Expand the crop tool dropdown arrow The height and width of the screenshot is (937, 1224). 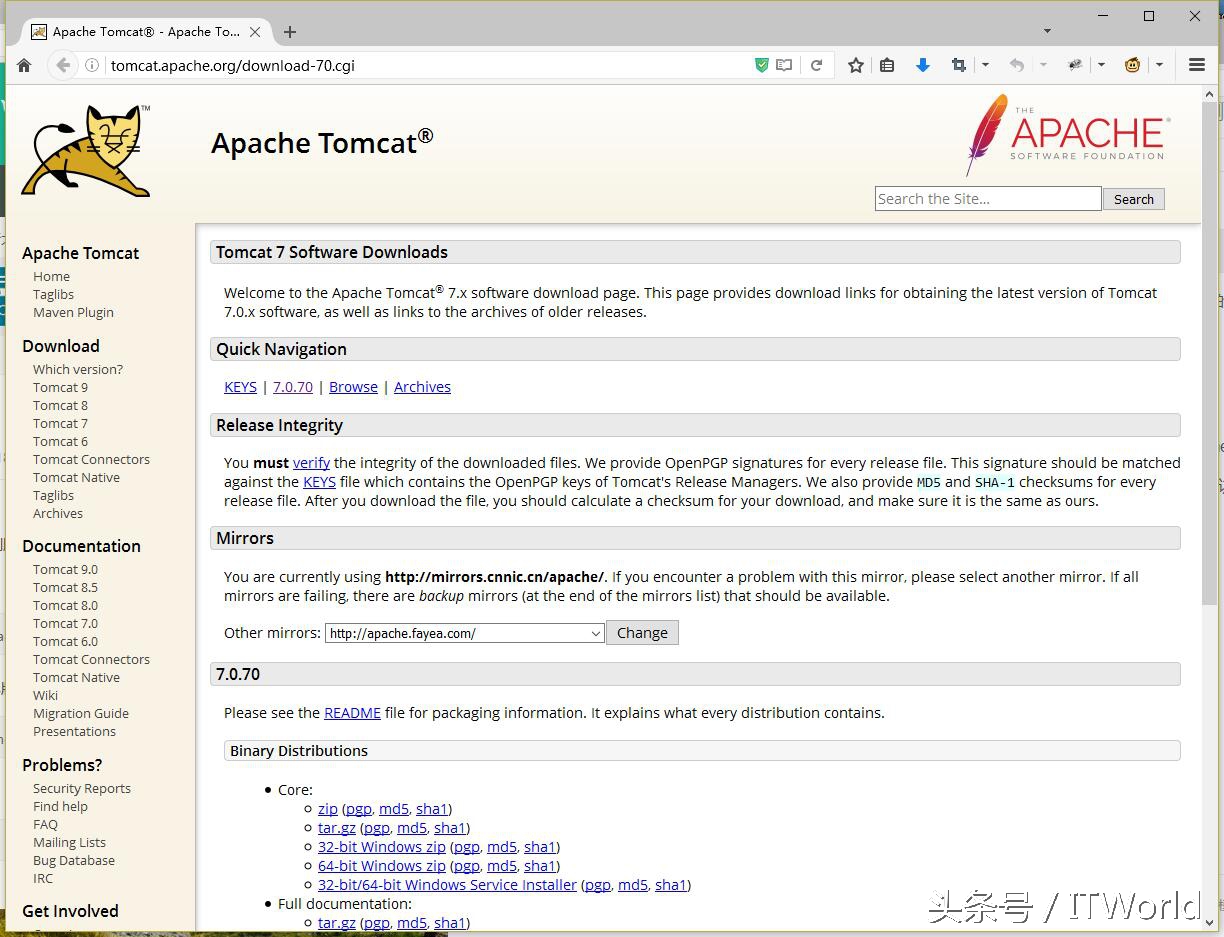[985, 65]
